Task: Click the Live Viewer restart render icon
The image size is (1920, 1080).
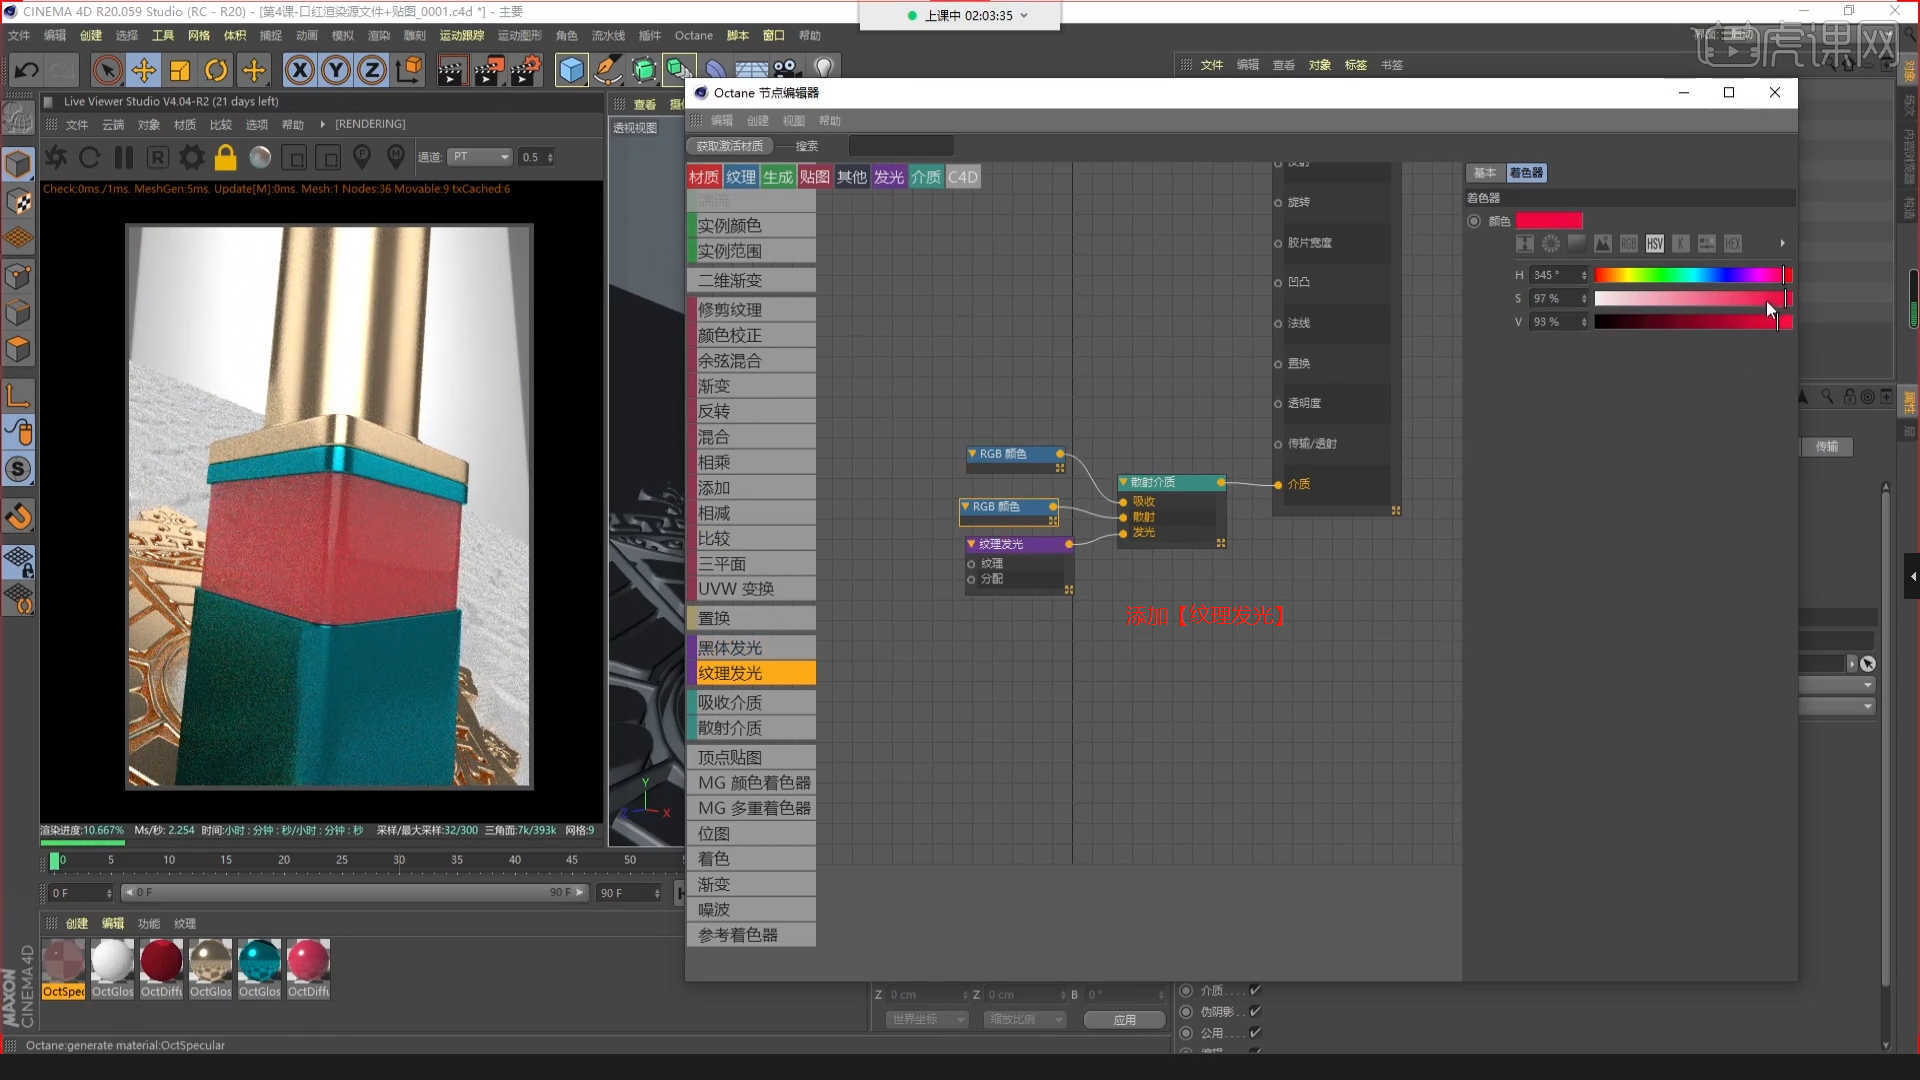Action: click(89, 157)
